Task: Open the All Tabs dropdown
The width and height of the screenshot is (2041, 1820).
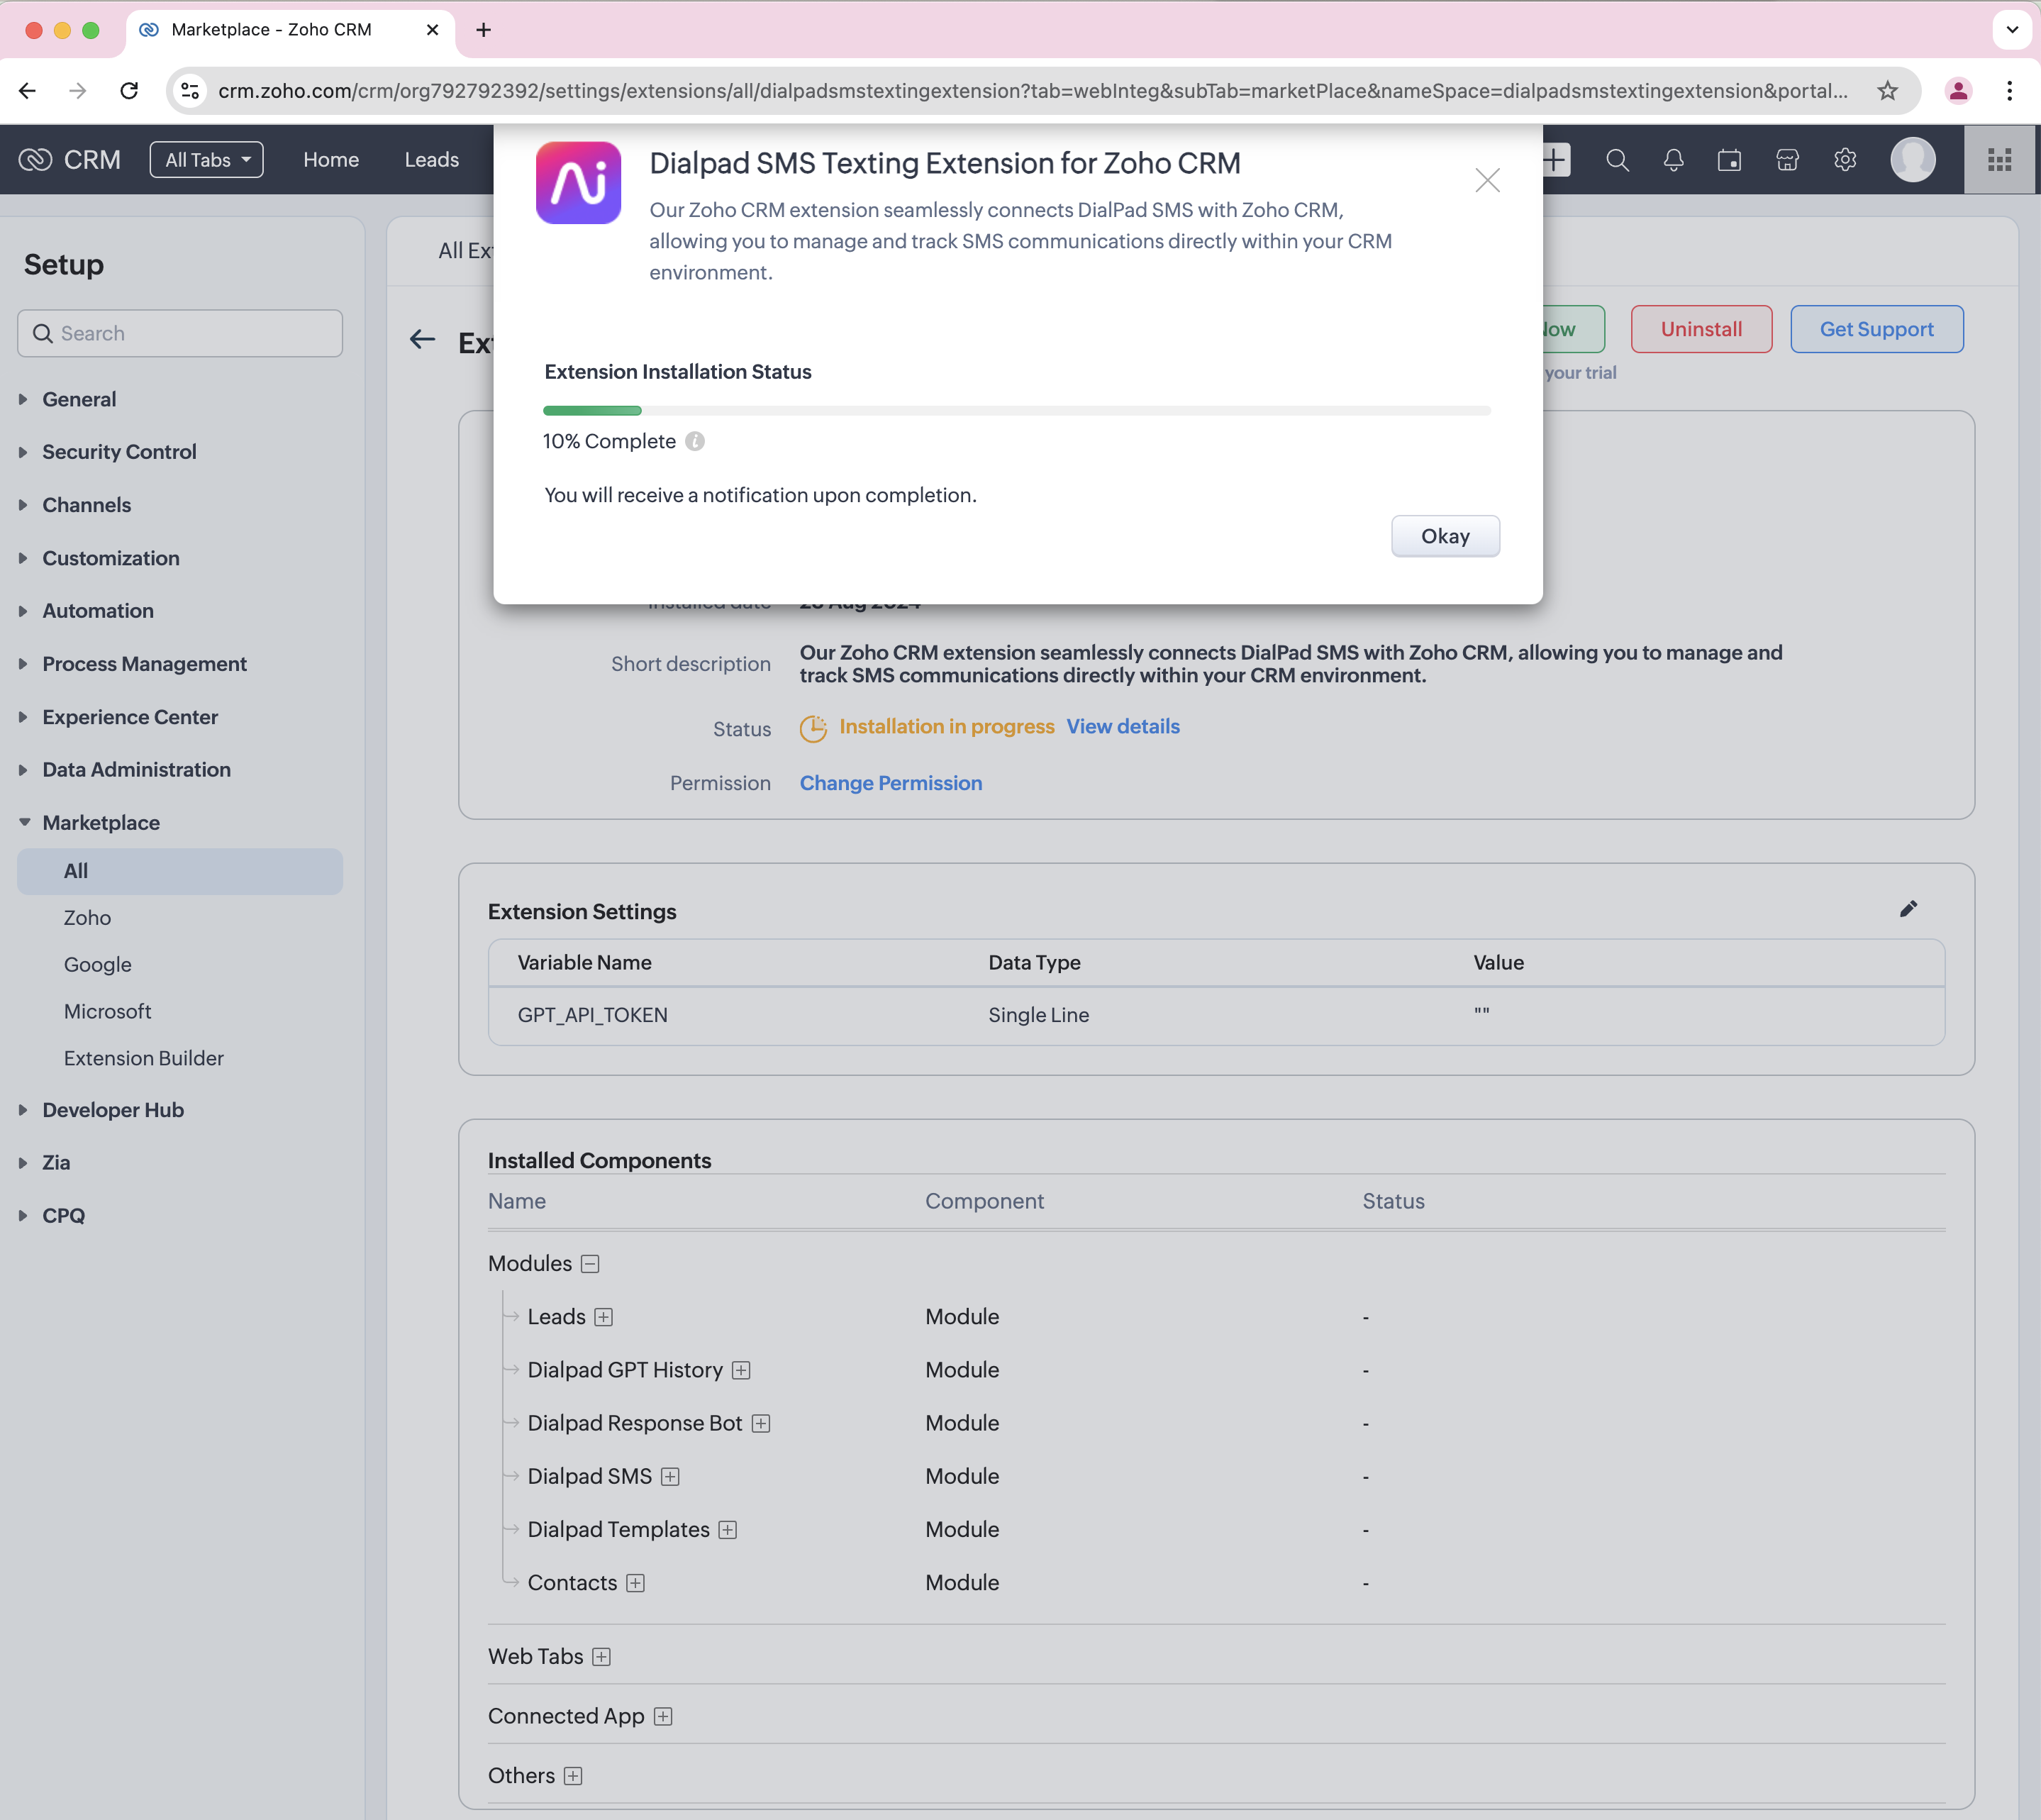Action: click(x=207, y=160)
